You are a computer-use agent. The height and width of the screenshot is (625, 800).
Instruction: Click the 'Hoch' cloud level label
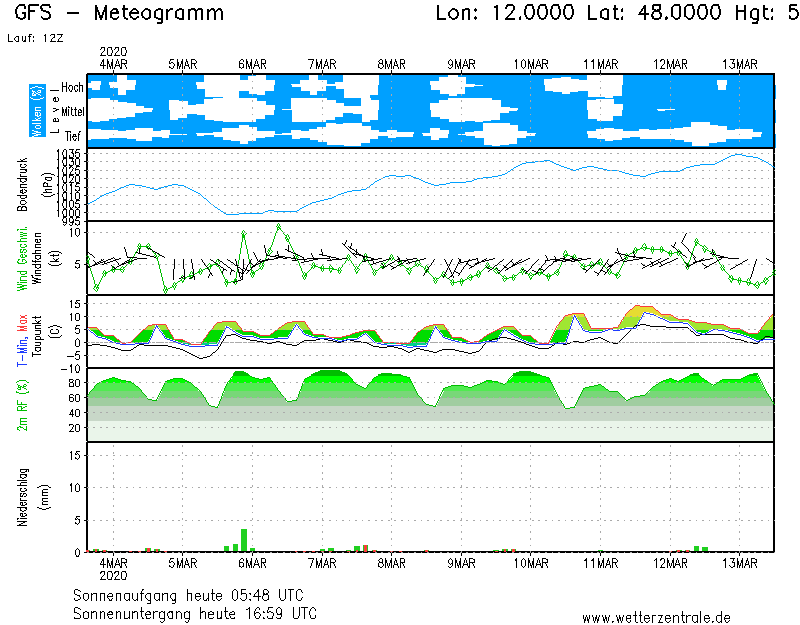[72, 88]
